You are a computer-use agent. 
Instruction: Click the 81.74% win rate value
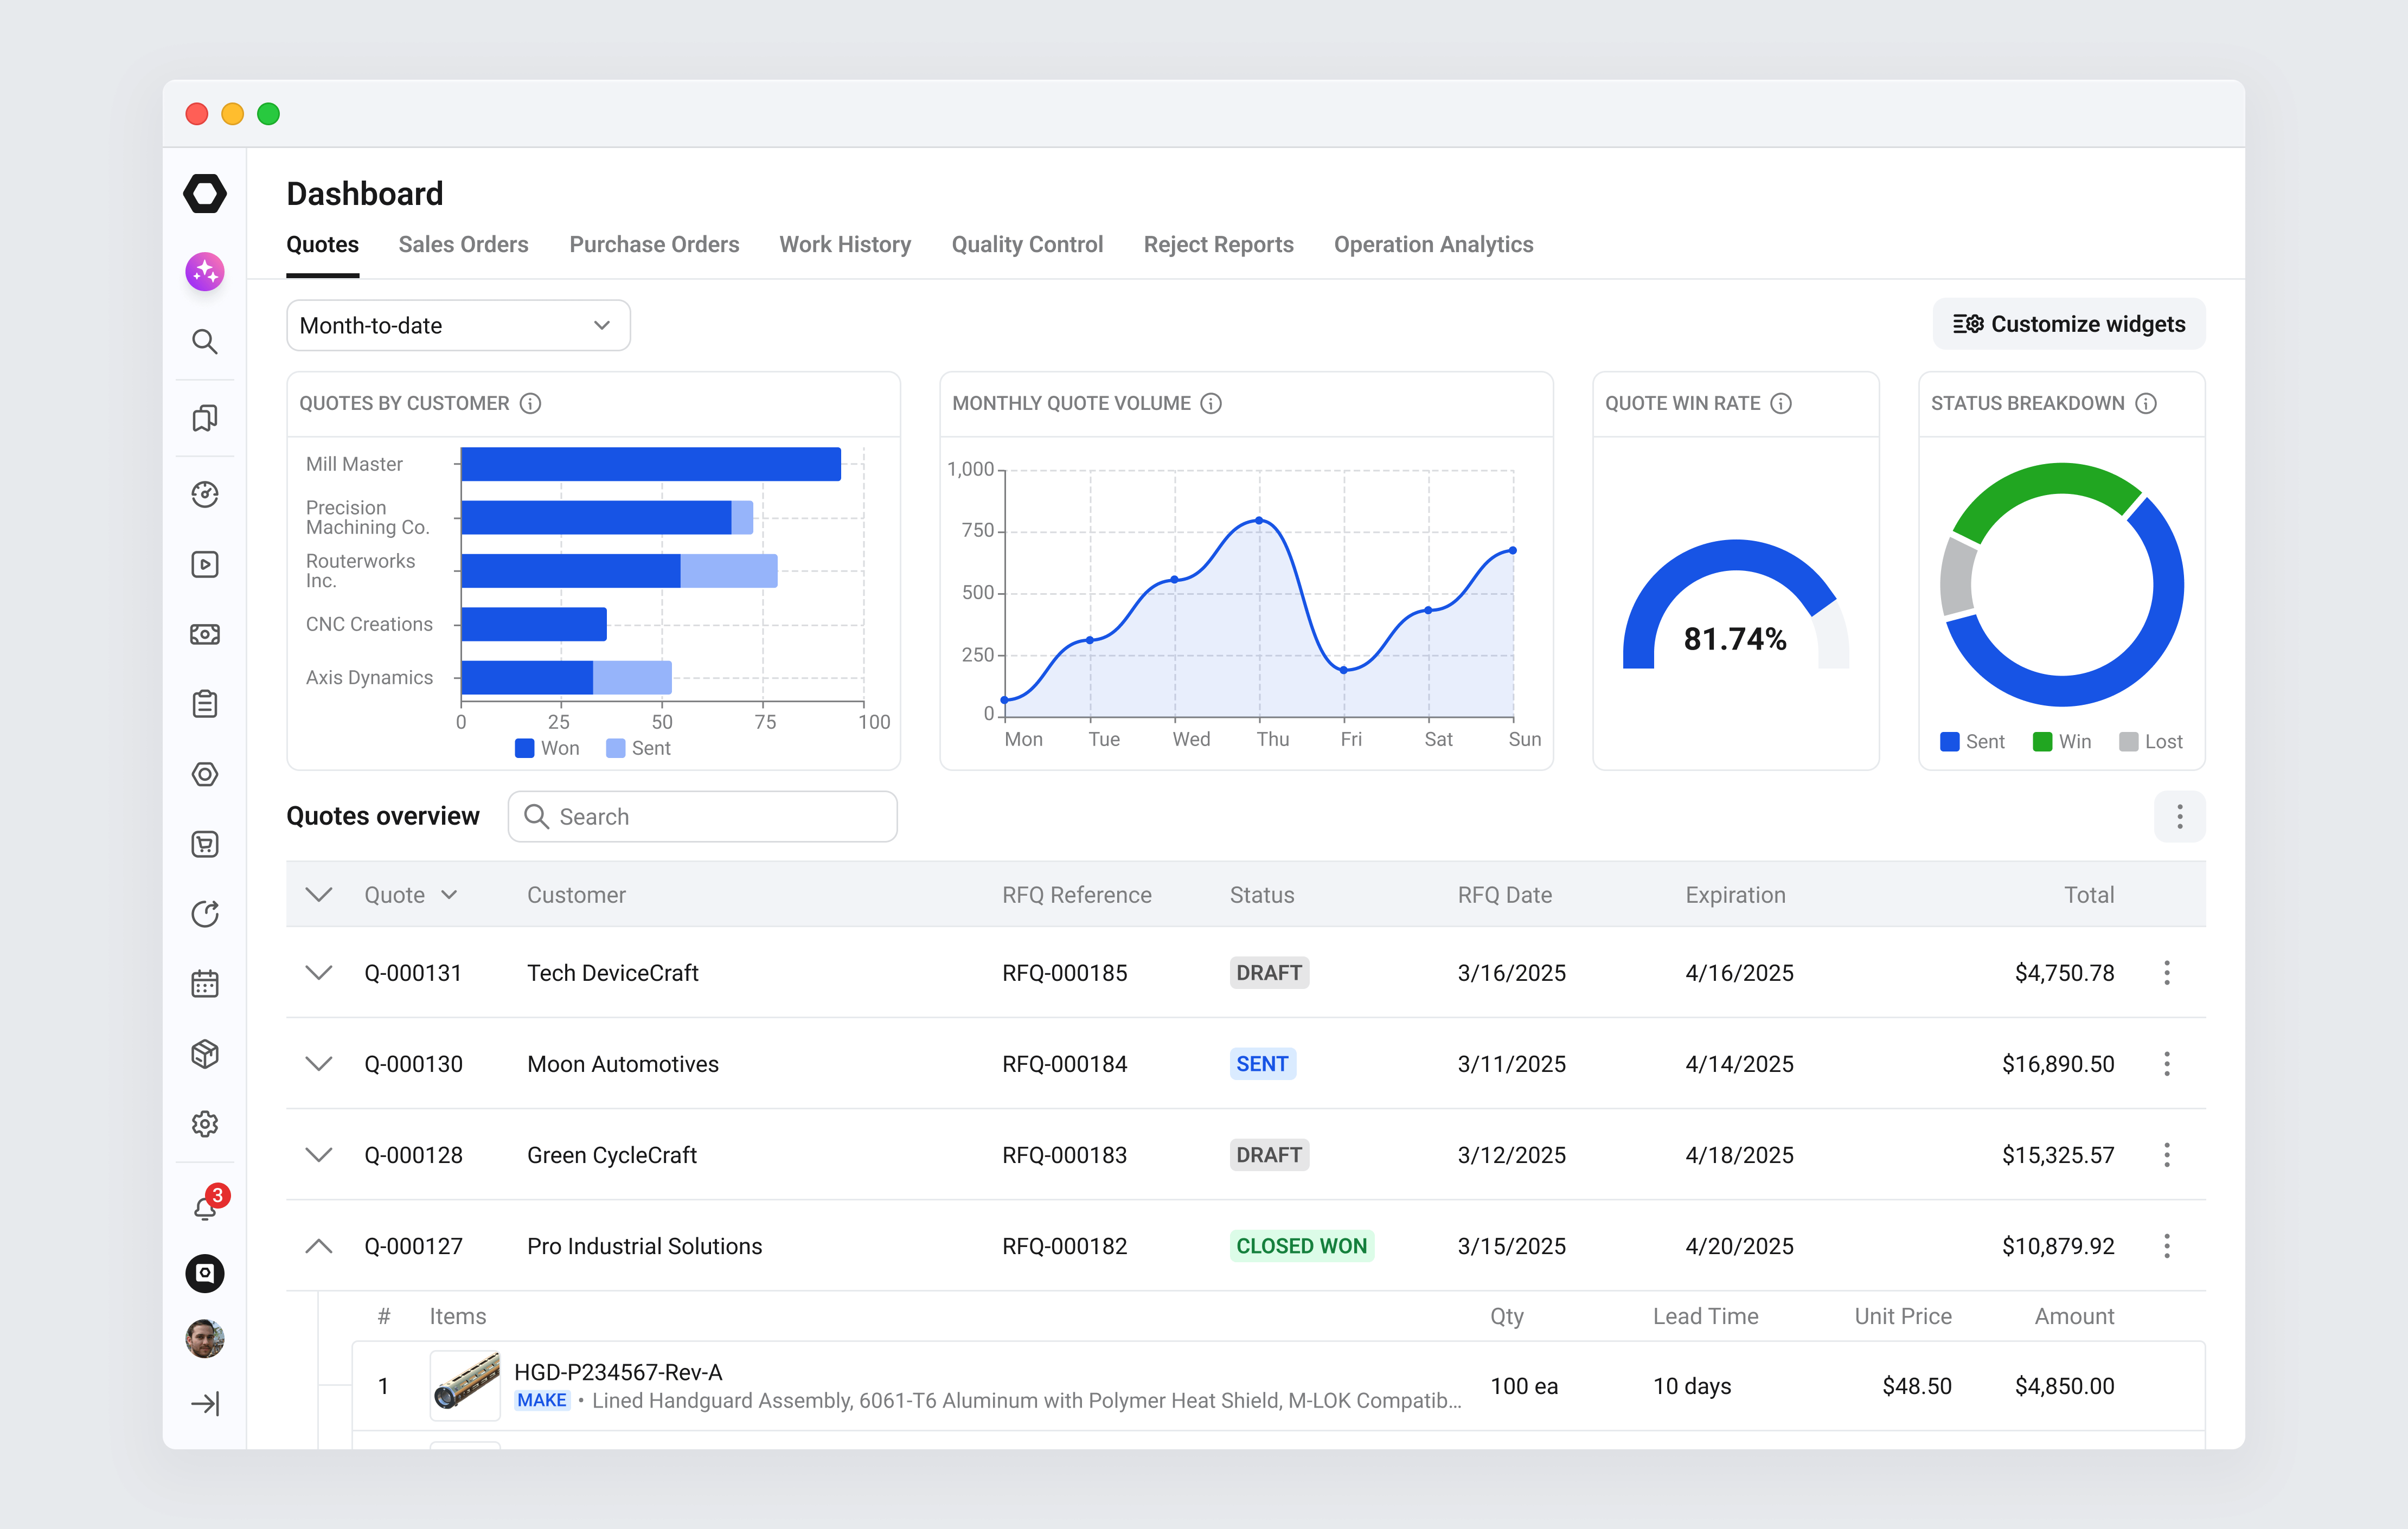click(1735, 638)
